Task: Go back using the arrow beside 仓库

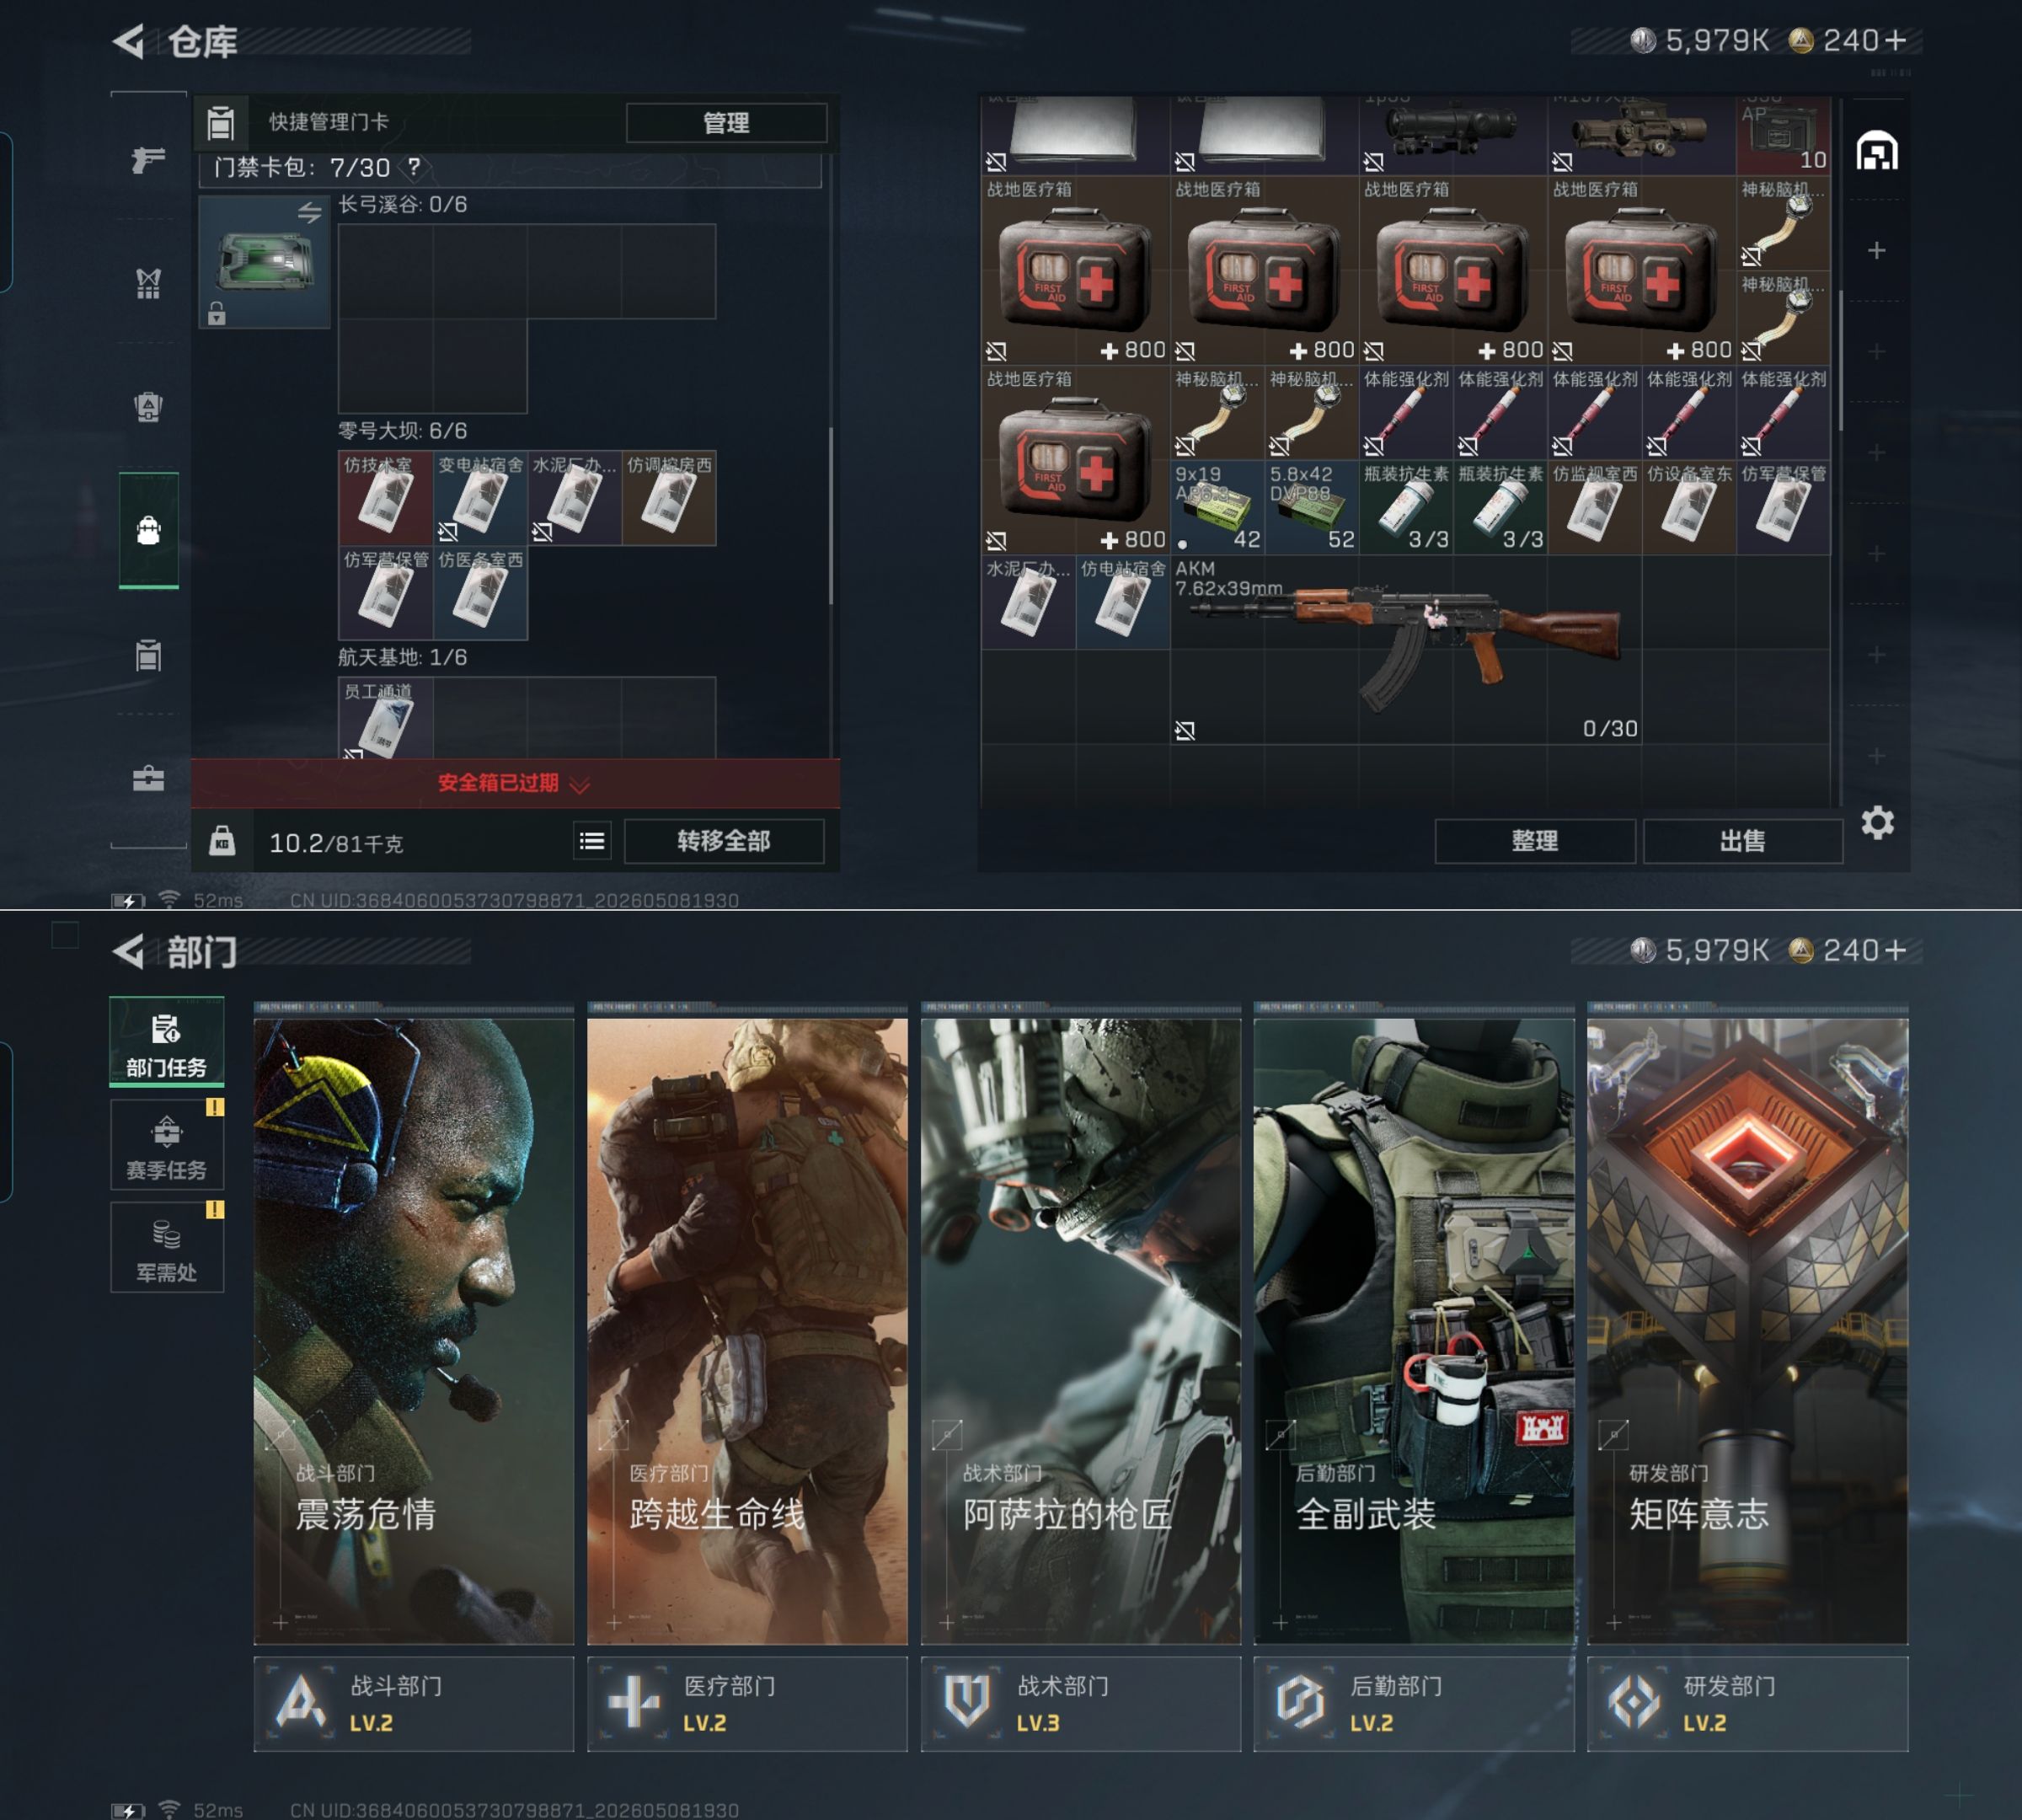Action: coord(129,41)
